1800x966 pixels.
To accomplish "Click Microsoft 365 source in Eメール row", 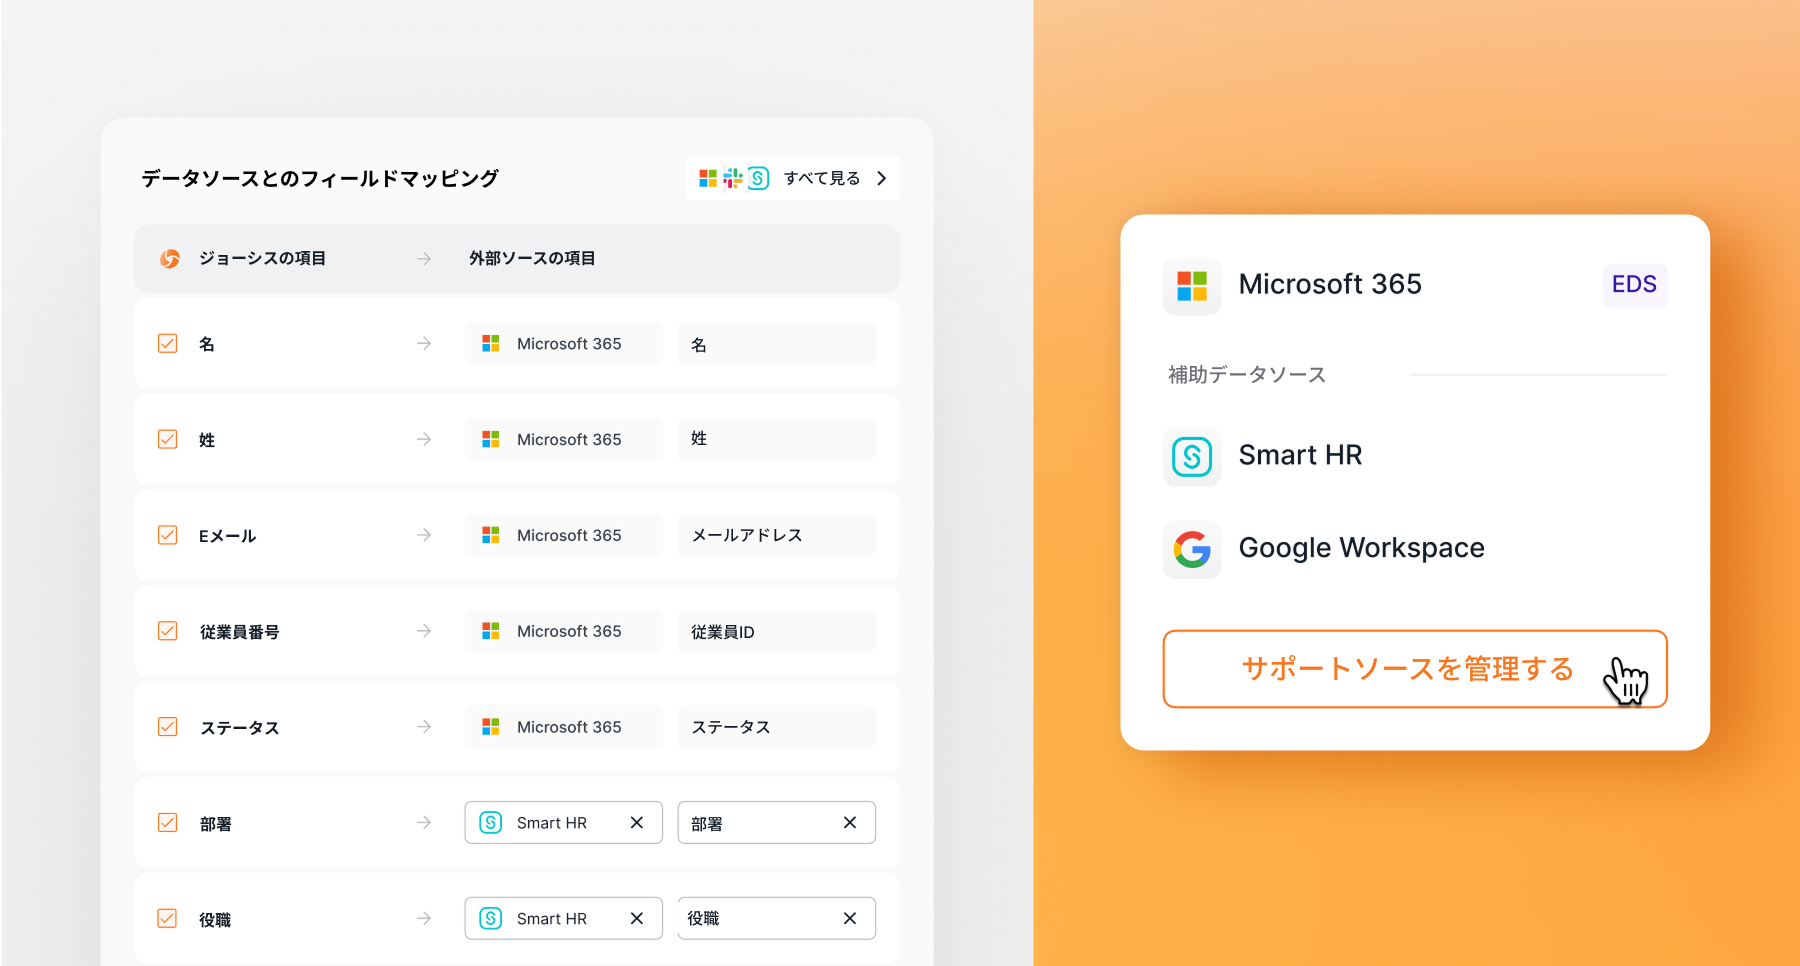I will point(564,535).
